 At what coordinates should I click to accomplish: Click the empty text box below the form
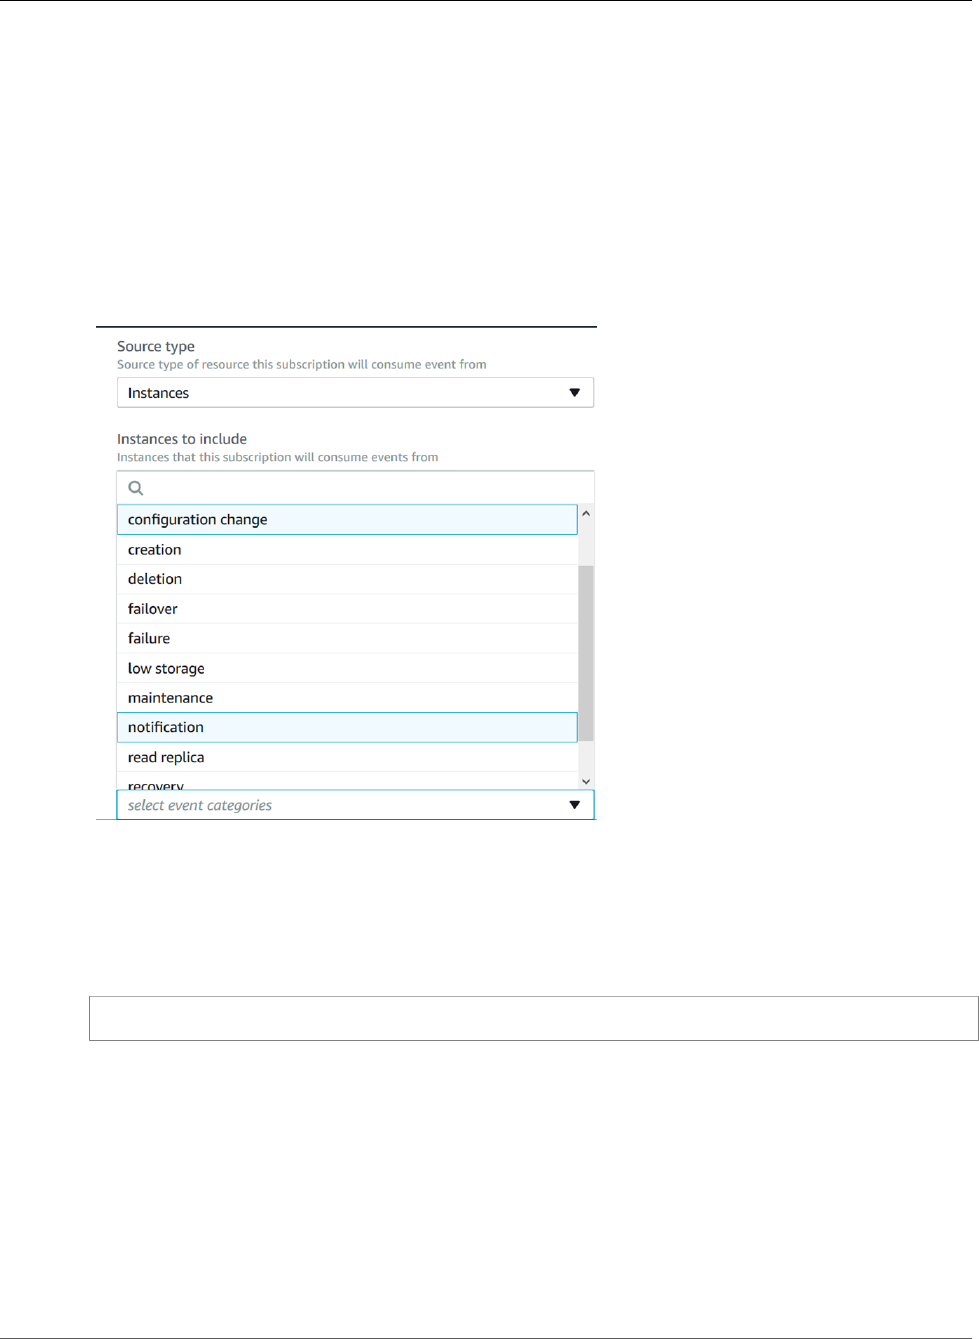coord(533,1018)
